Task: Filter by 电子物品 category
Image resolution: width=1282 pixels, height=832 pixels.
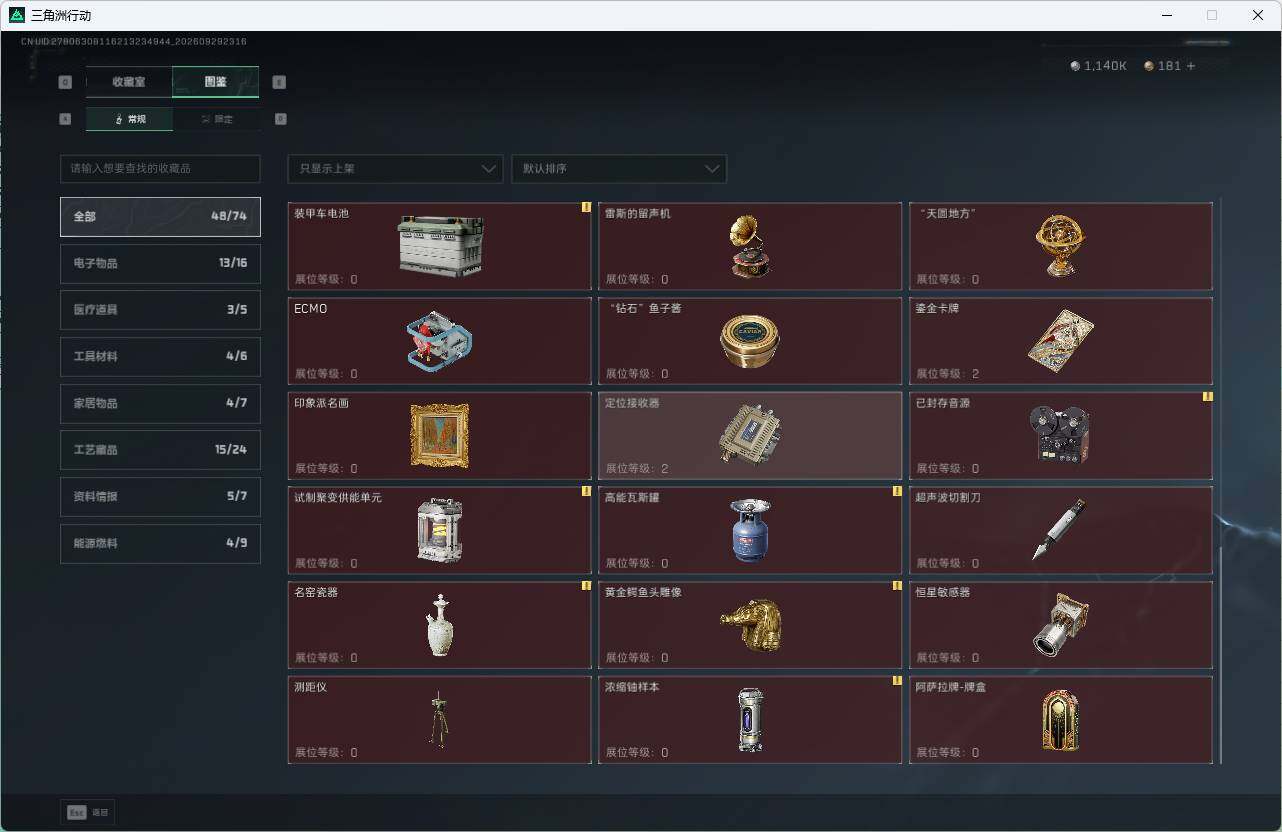Action: coord(160,264)
